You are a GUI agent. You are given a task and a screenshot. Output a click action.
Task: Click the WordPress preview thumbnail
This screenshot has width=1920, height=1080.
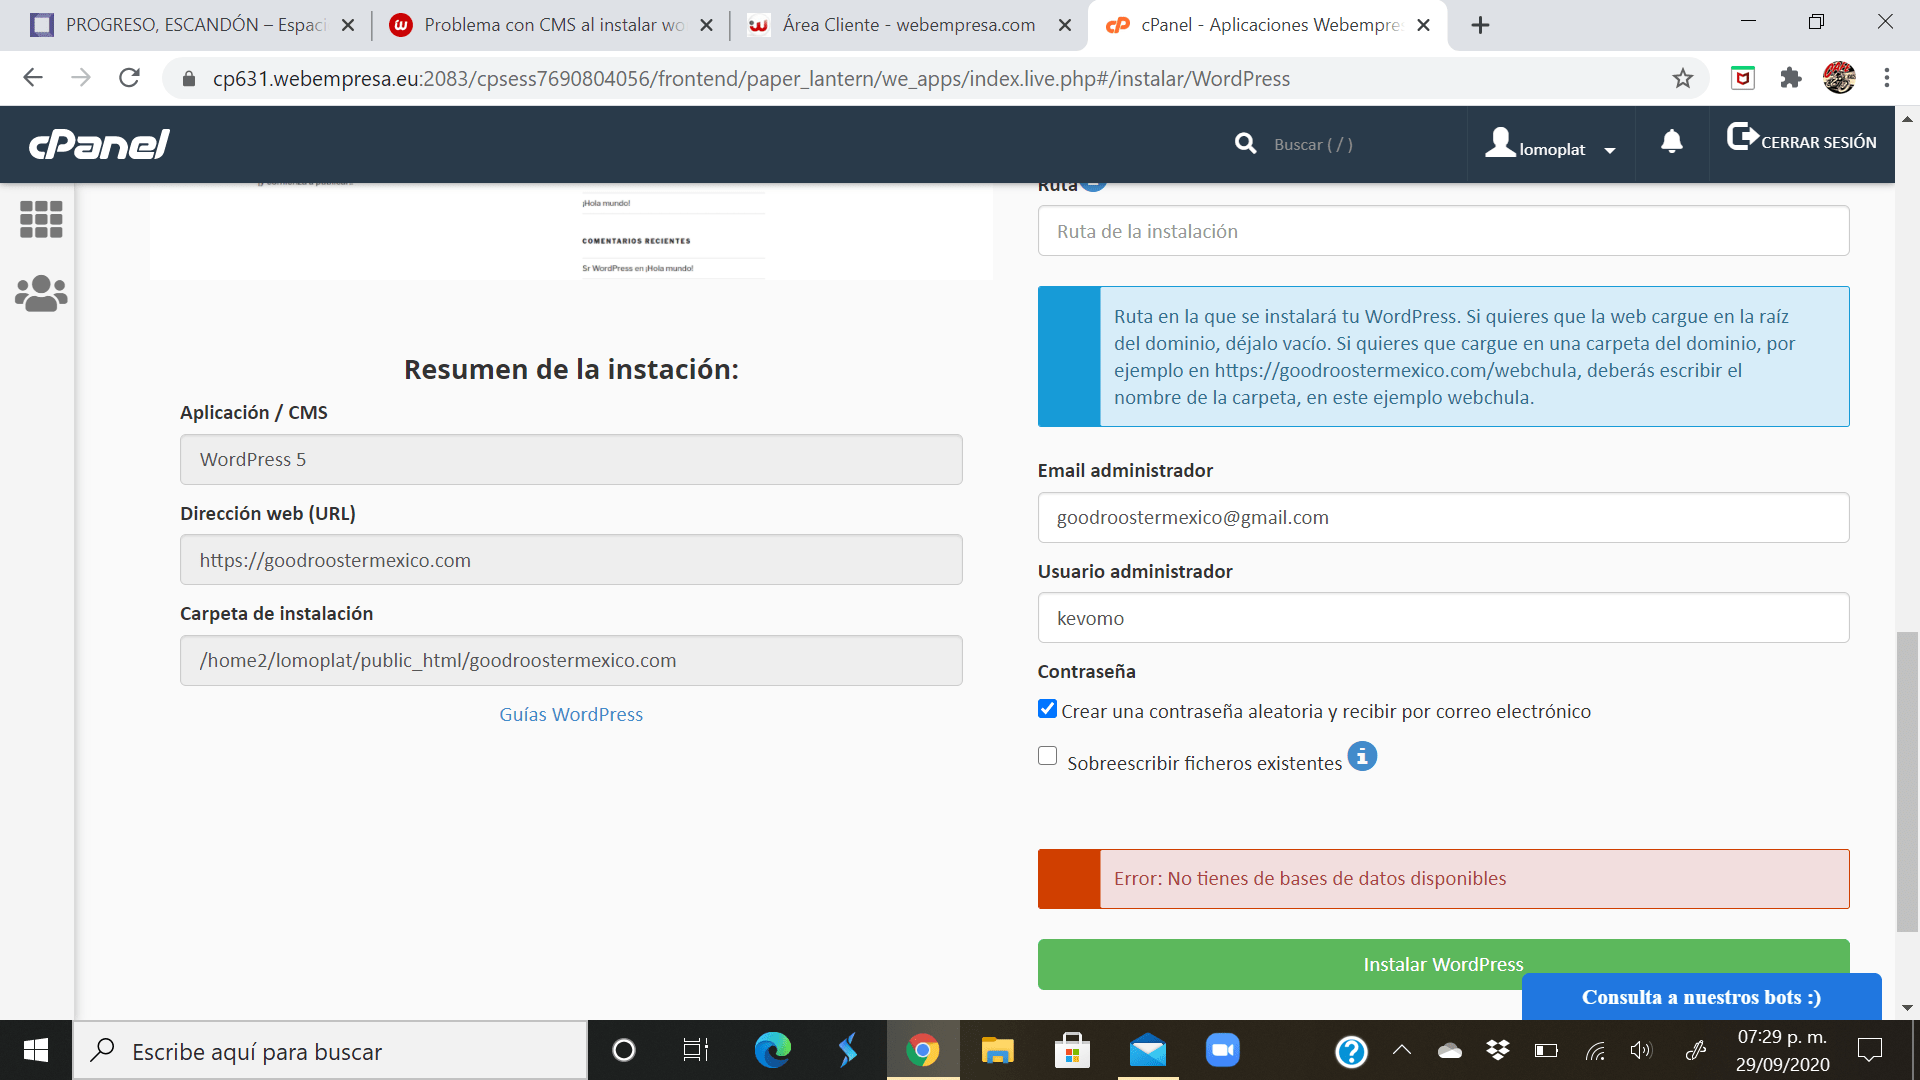click(571, 231)
